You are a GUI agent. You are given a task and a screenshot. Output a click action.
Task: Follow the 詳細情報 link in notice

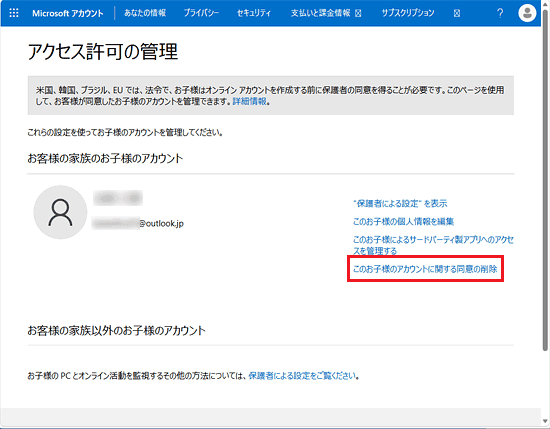click(249, 102)
